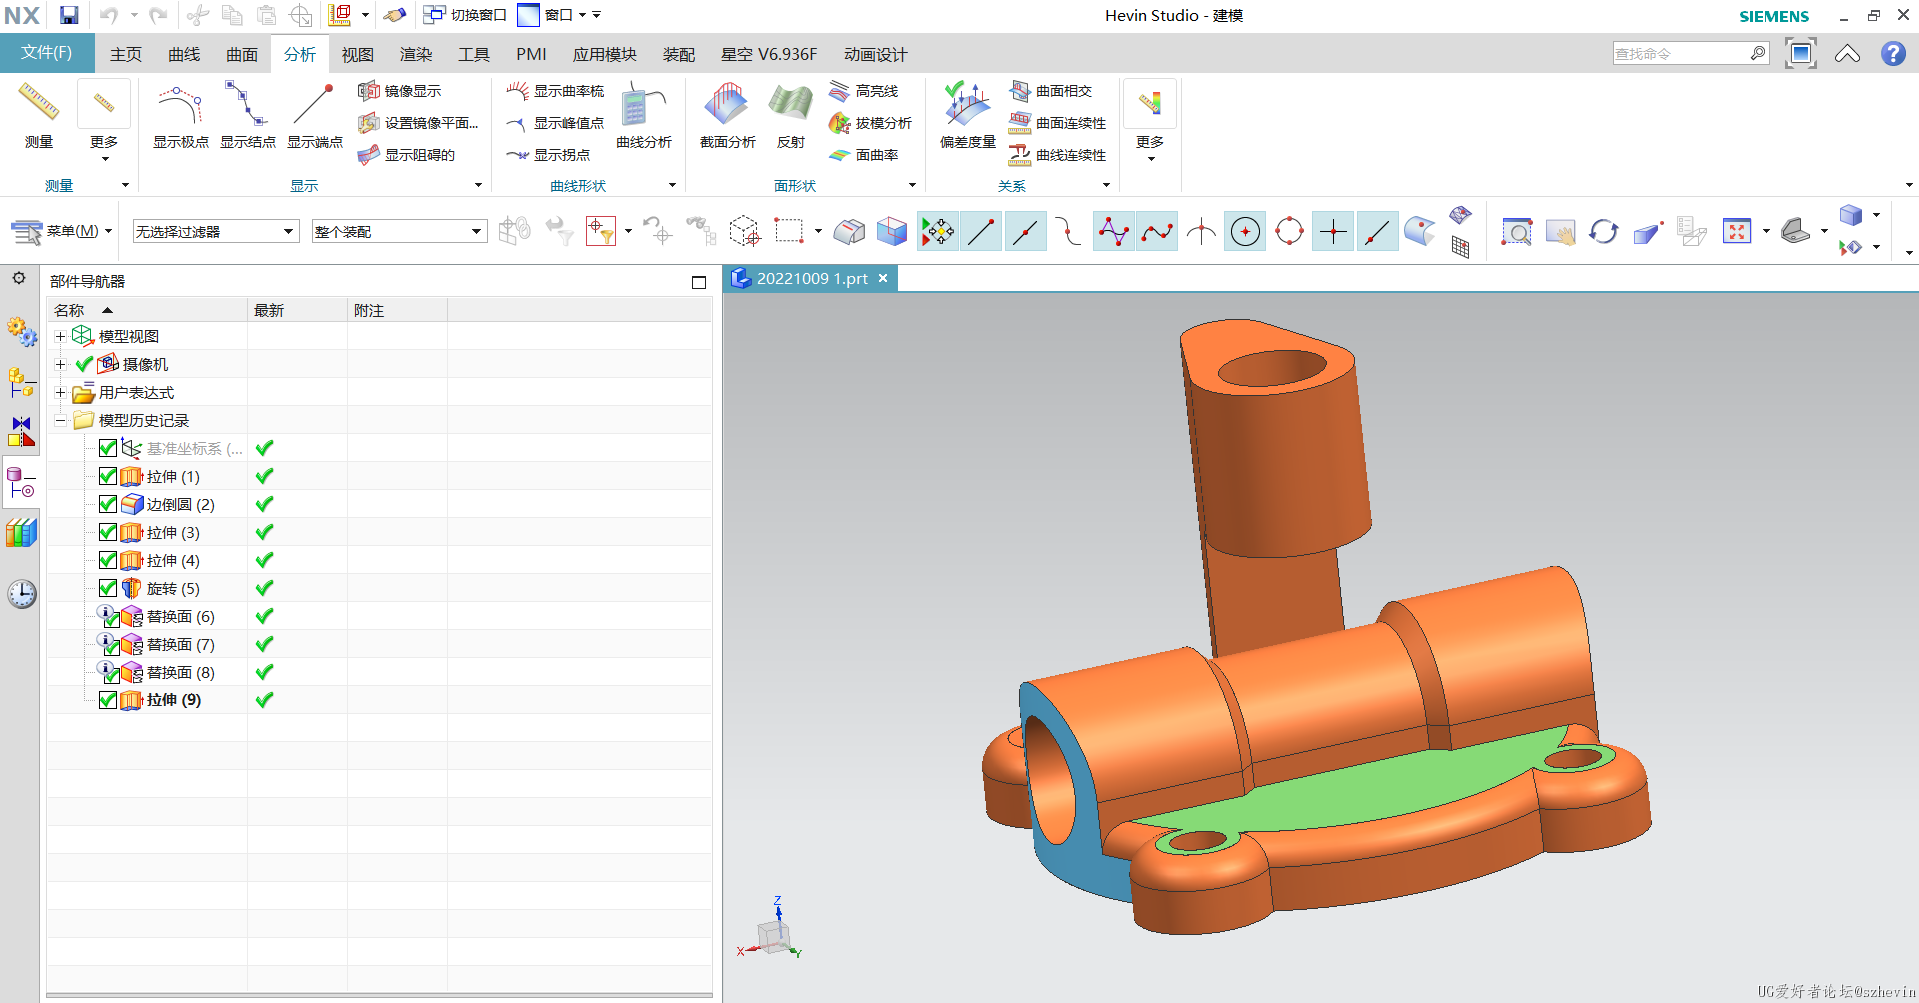Switch to the 曲面 tab
The image size is (1919, 1003).
[x=242, y=54]
